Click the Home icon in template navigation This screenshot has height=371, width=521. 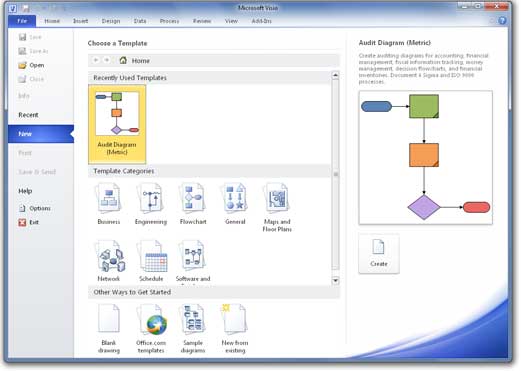click(123, 60)
